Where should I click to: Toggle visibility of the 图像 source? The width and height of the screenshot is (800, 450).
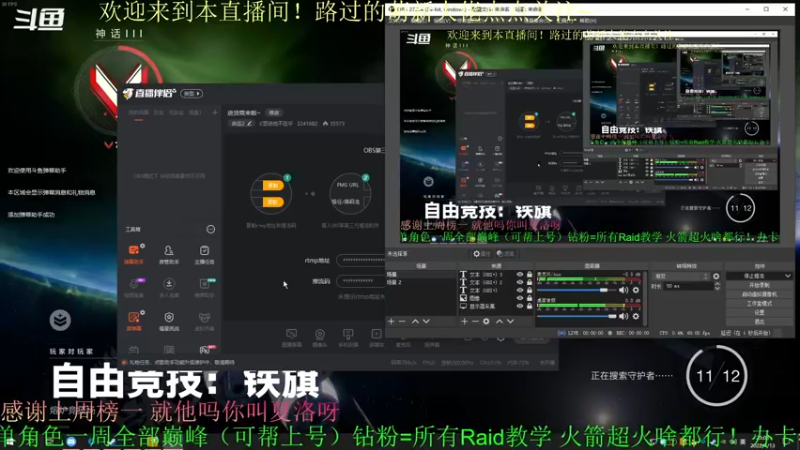519,298
